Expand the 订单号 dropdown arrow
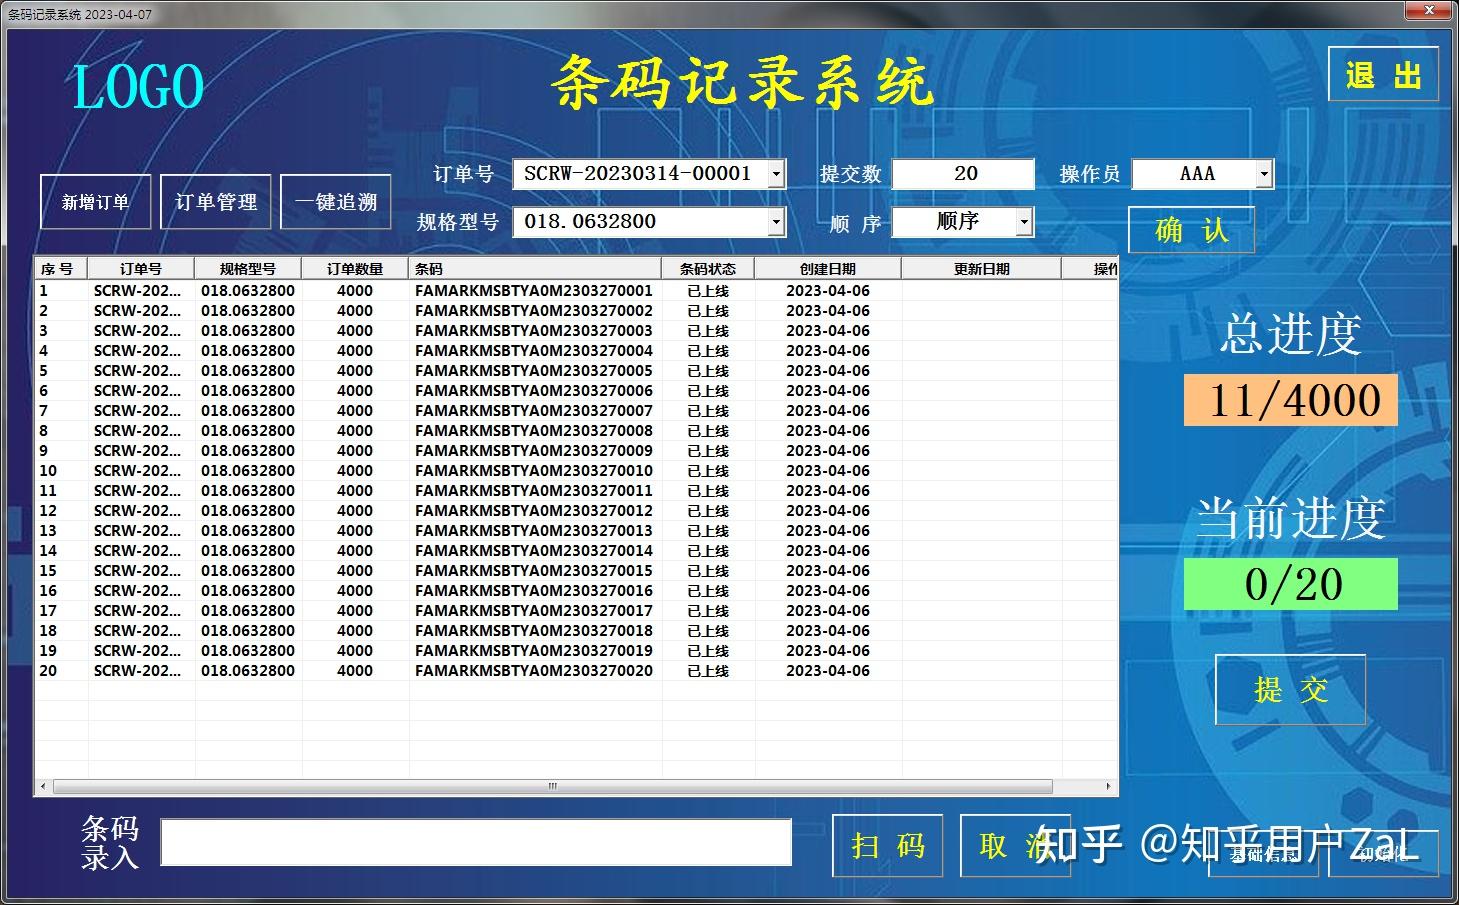 776,174
